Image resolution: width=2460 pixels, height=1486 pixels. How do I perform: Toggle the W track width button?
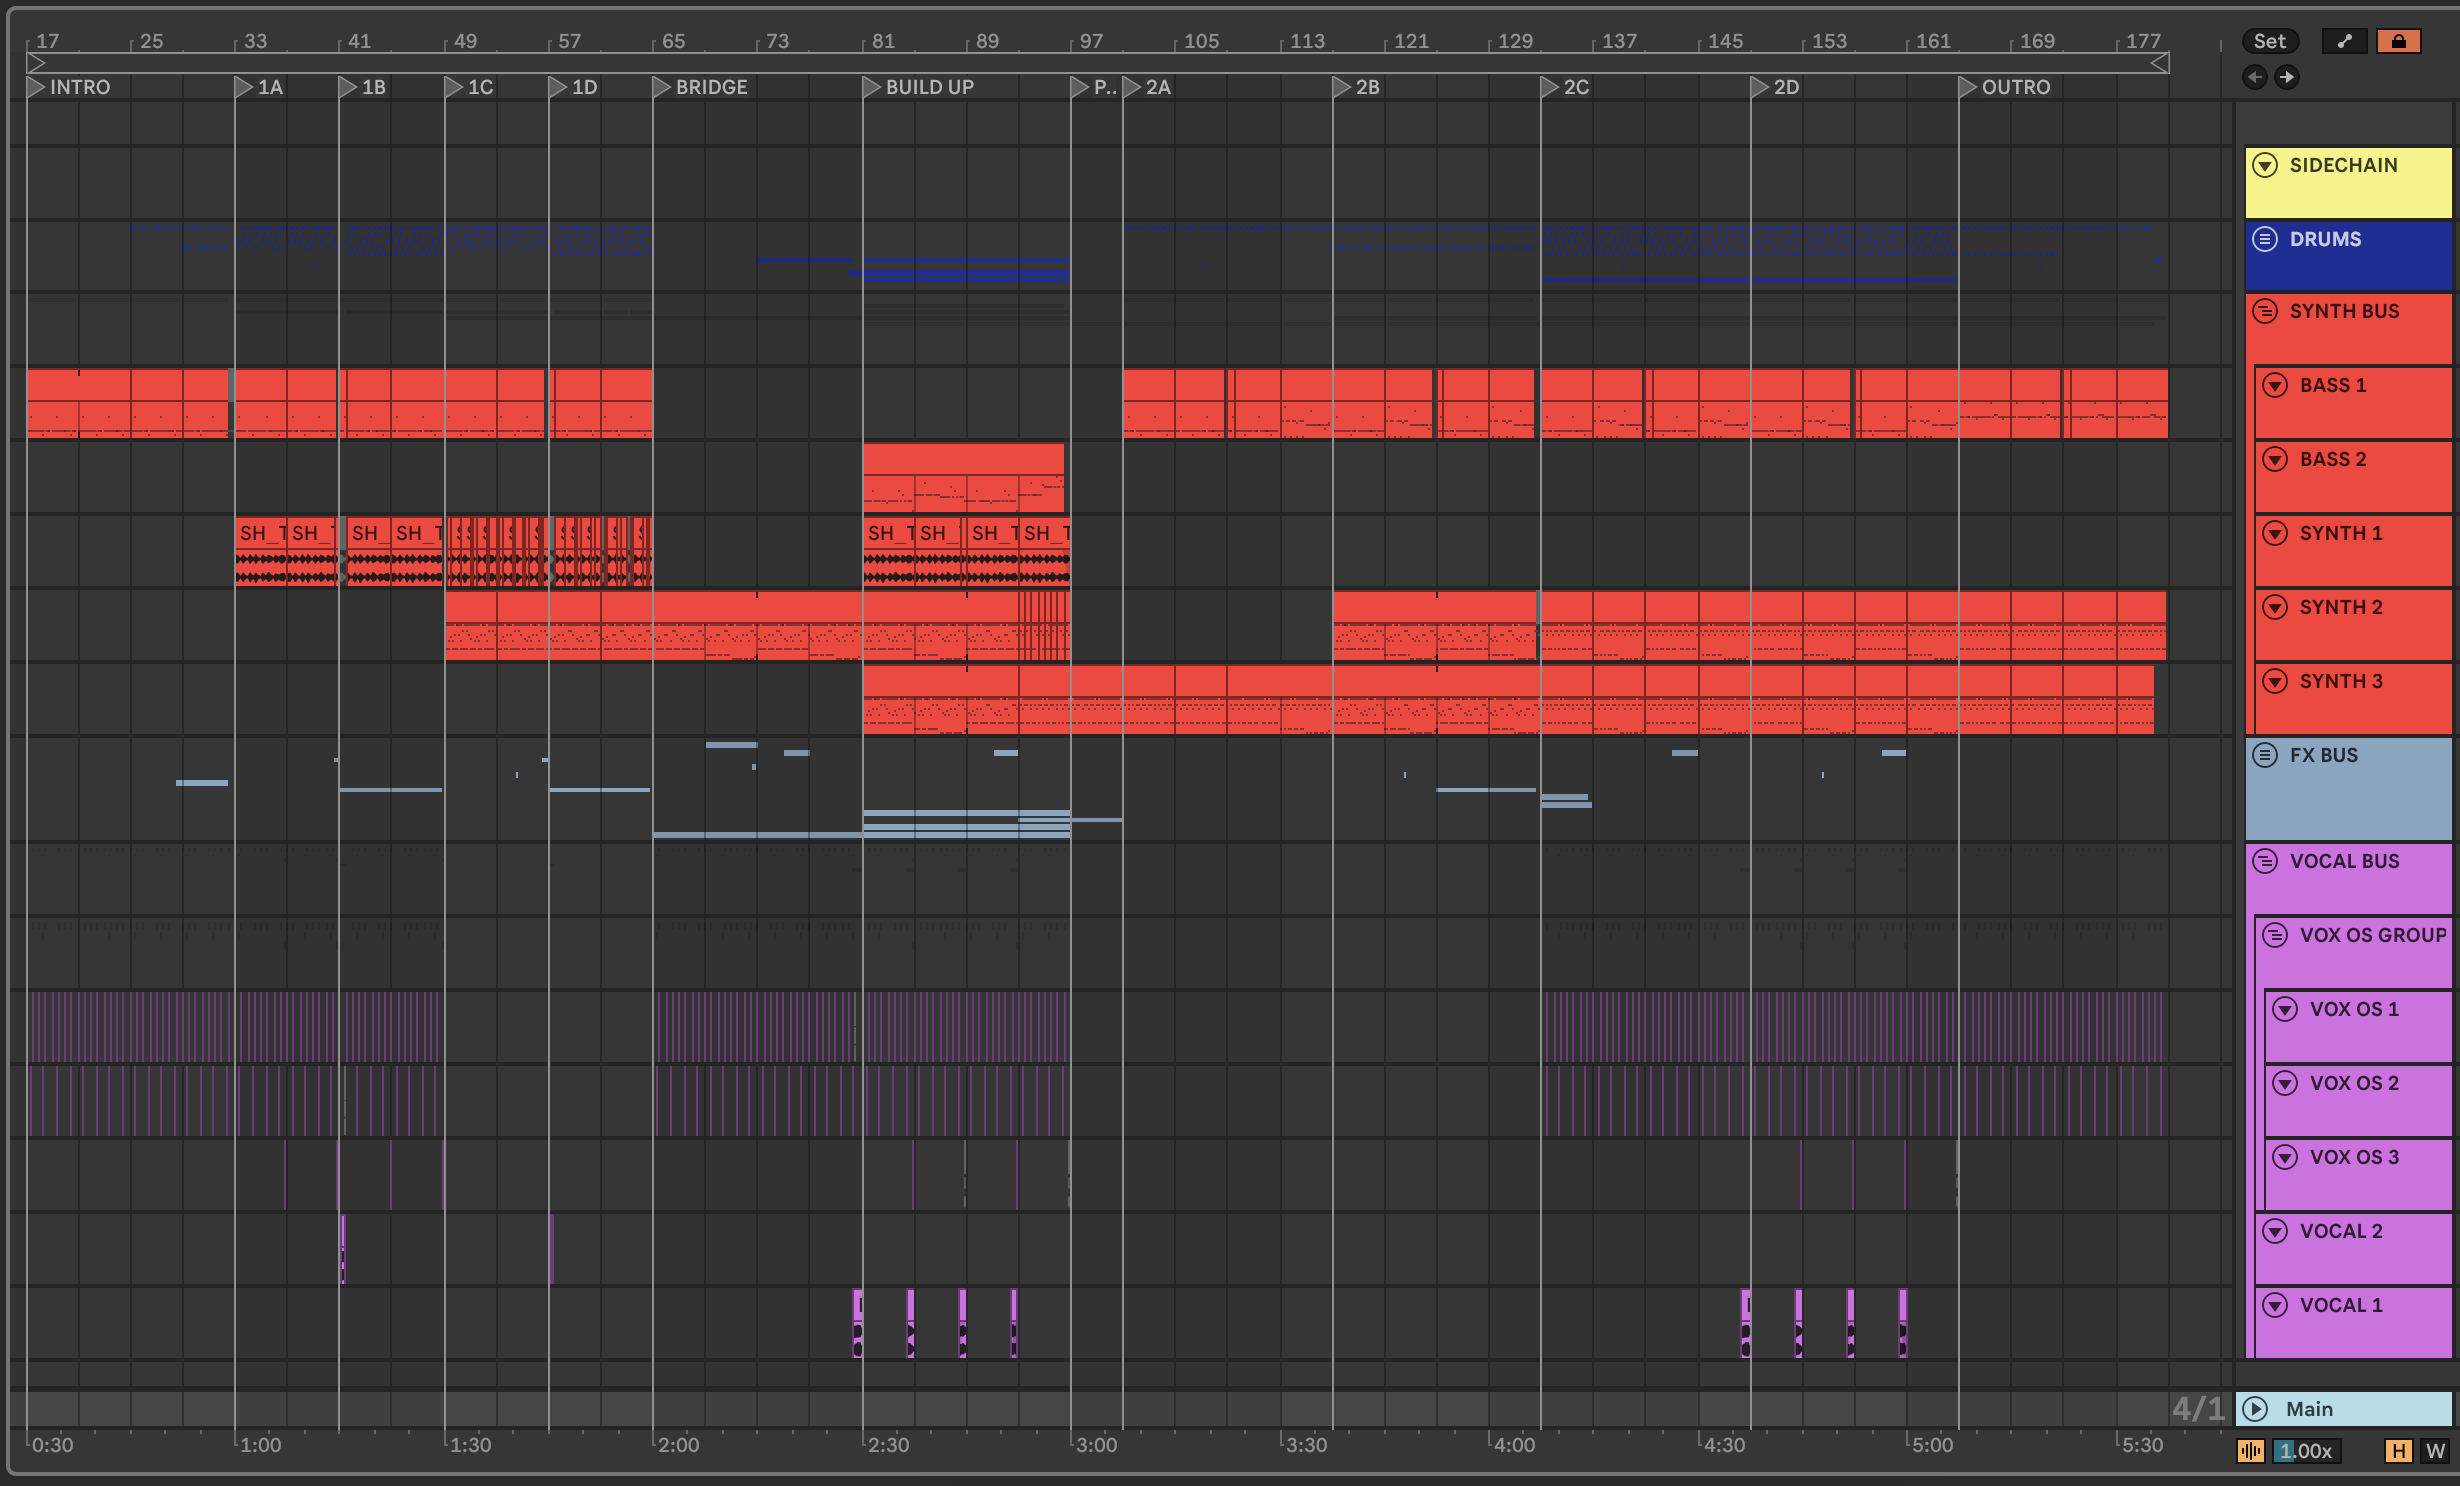click(2435, 1451)
